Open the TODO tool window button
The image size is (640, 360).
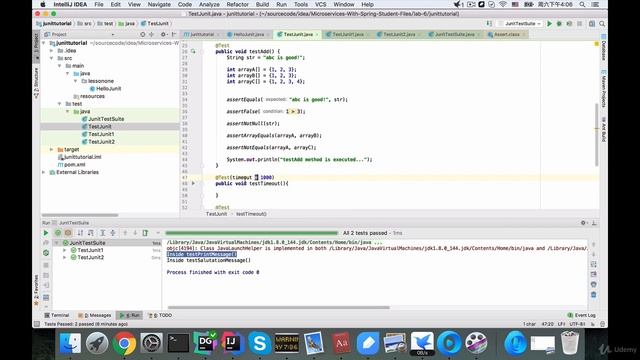[x=160, y=316]
